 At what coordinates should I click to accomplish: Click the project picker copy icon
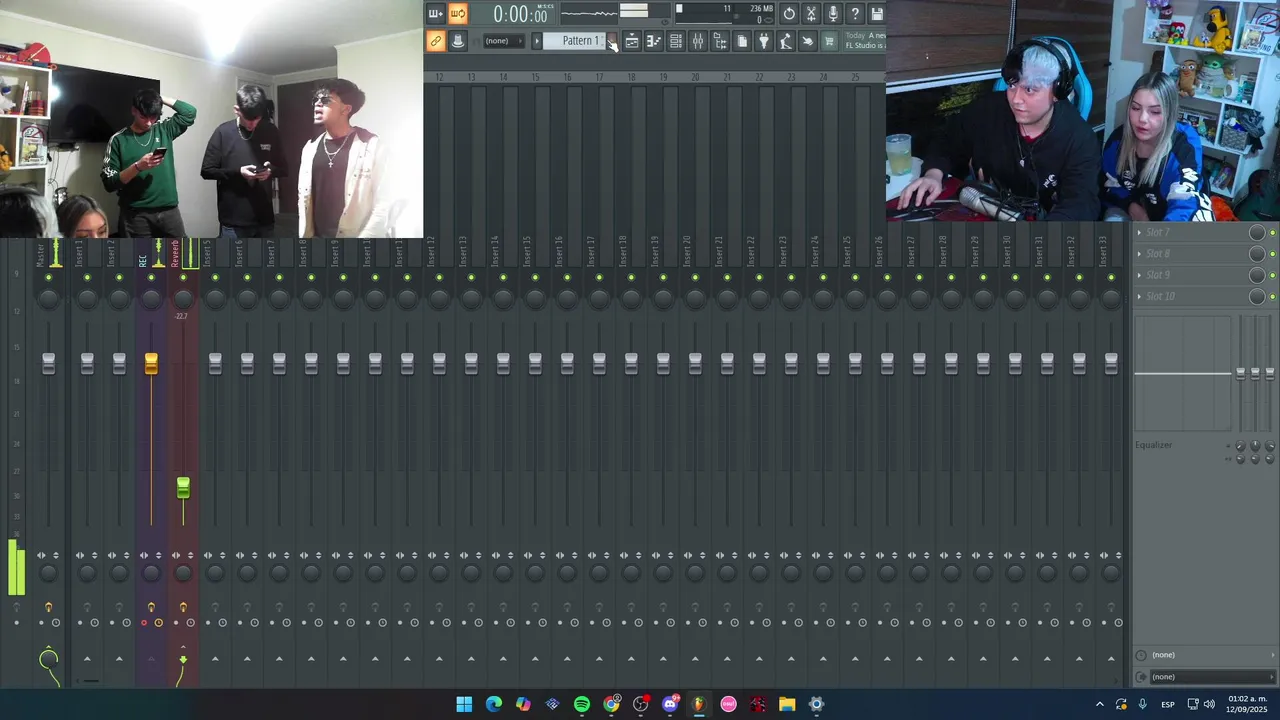point(742,41)
